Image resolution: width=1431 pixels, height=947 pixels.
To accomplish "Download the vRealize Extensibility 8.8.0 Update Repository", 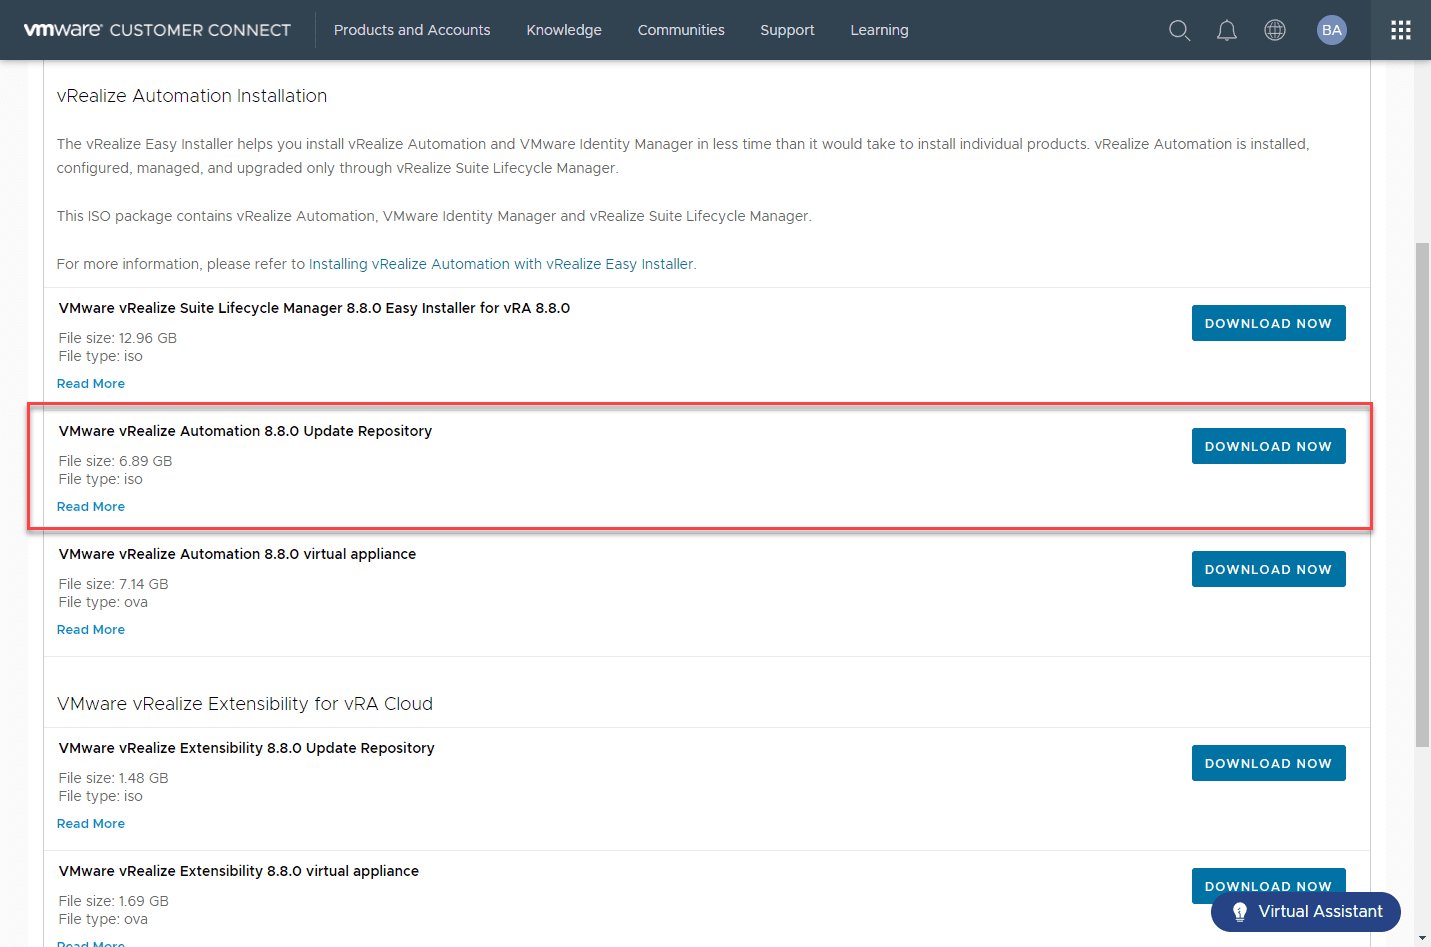I will pos(1268,762).
